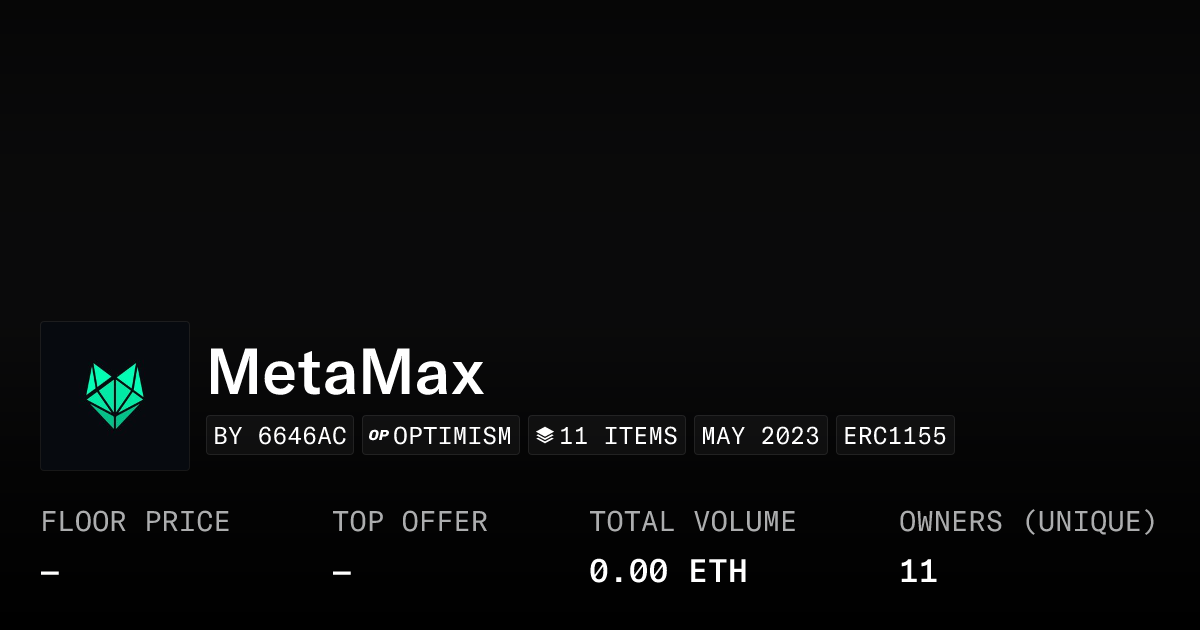The image size is (1200, 630).
Task: Click the 0.00 total volume figure
Action: [x=628, y=572]
